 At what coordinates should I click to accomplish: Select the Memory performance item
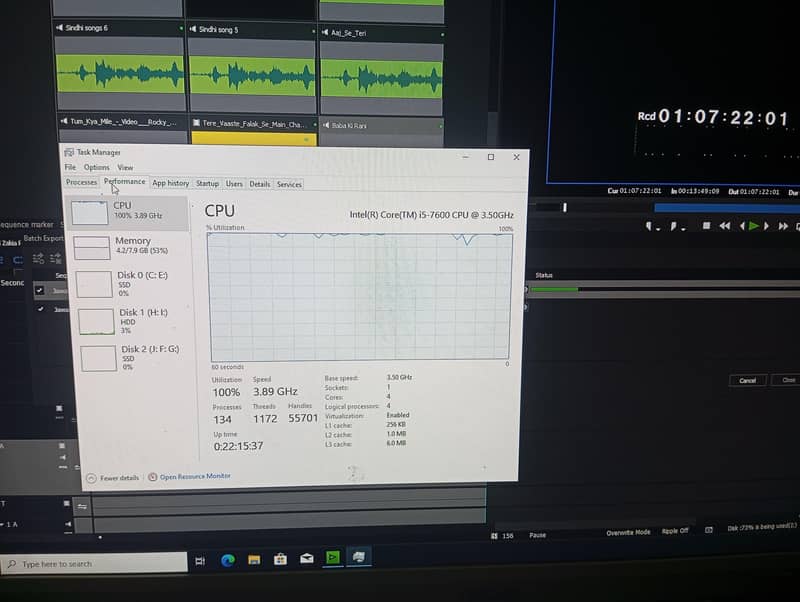pyautogui.click(x=131, y=246)
